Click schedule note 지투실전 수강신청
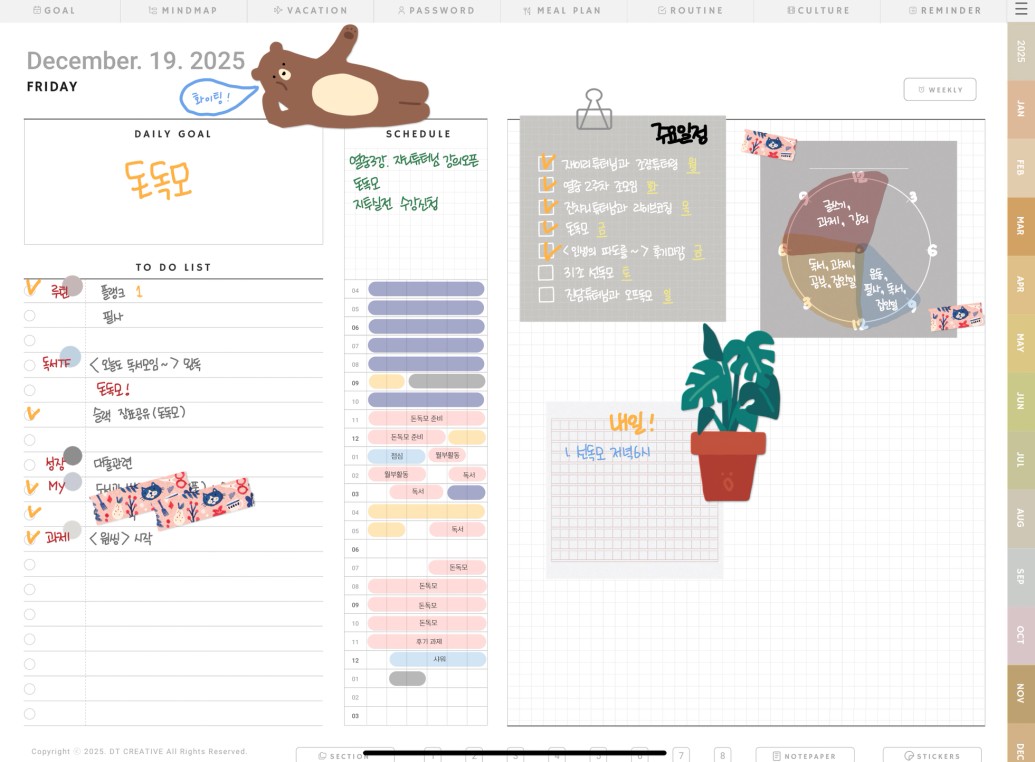 (395, 203)
